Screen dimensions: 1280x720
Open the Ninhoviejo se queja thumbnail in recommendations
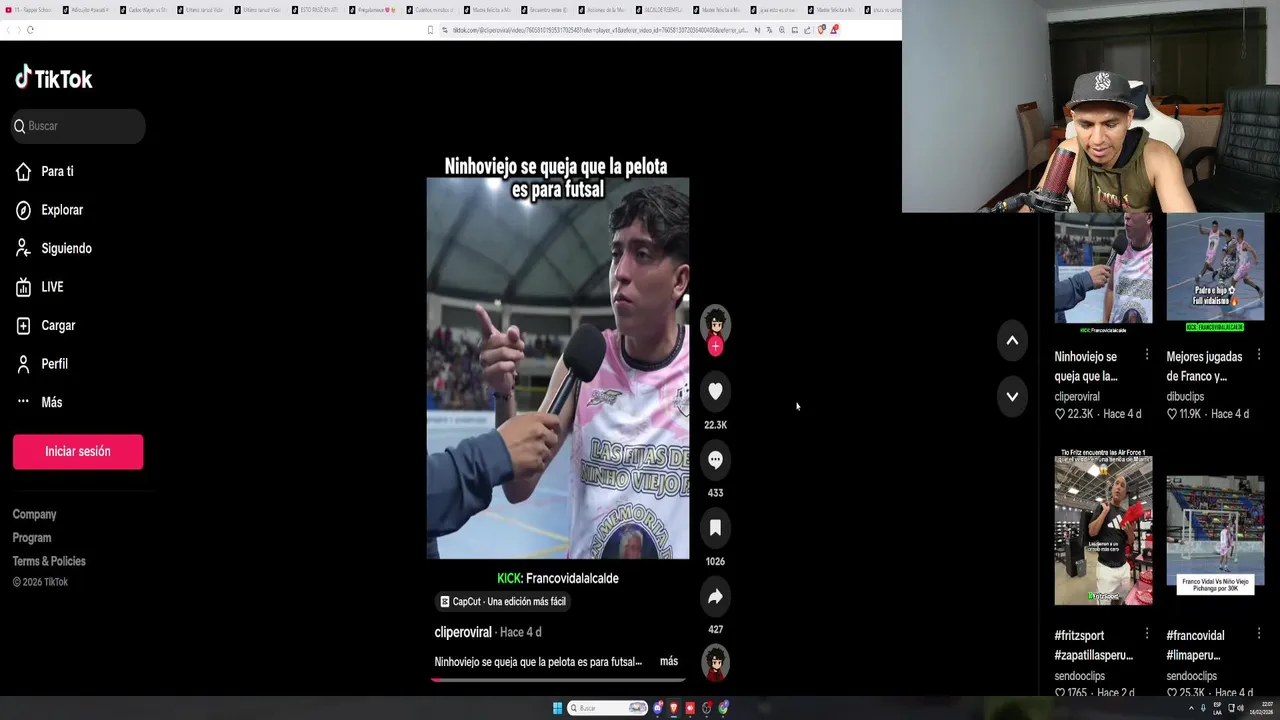[x=1103, y=273]
